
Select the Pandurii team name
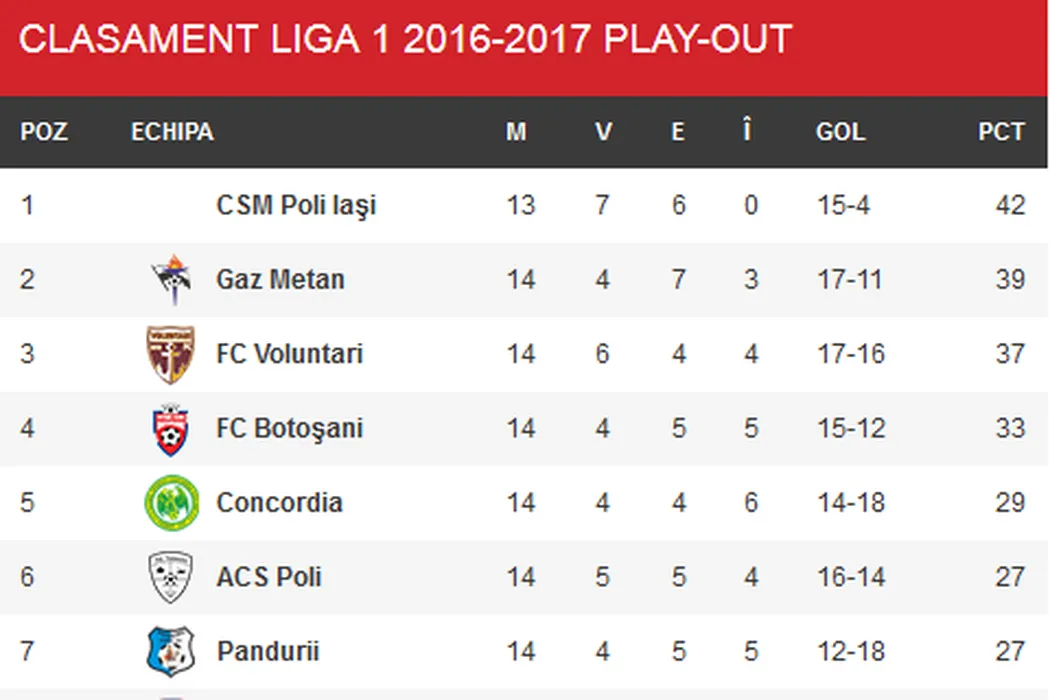tap(267, 651)
